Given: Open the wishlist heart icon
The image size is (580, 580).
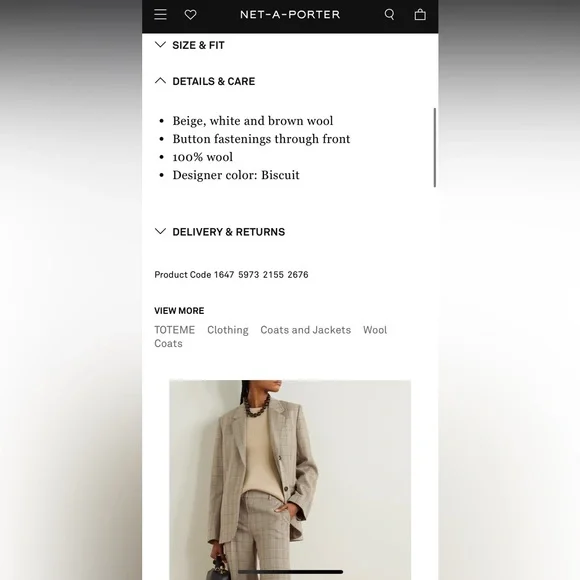Looking at the screenshot, I should point(190,14).
